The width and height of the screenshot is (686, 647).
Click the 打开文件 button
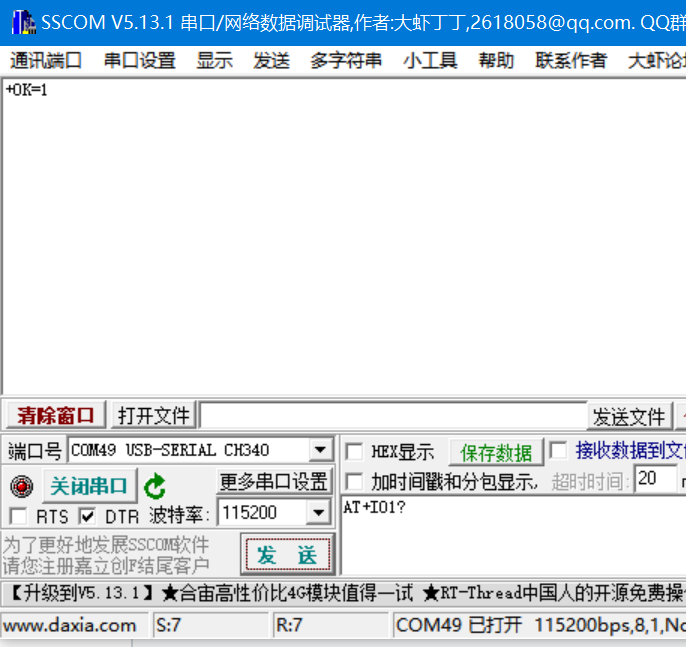coord(153,415)
